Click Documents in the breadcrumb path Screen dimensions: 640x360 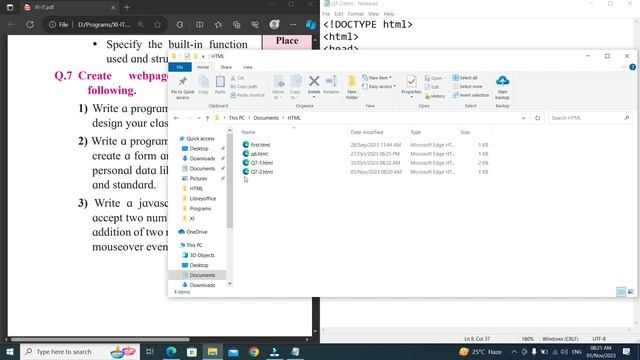[266, 118]
